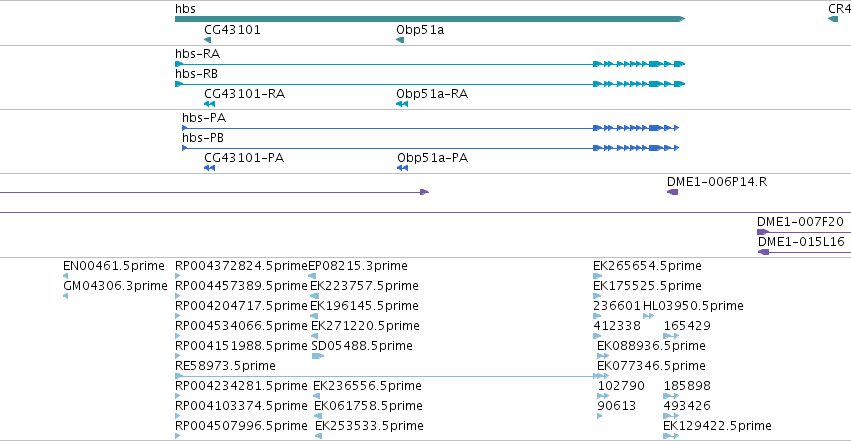
Task: Click the 'EK088936.5prime' label
Action: [651, 346]
